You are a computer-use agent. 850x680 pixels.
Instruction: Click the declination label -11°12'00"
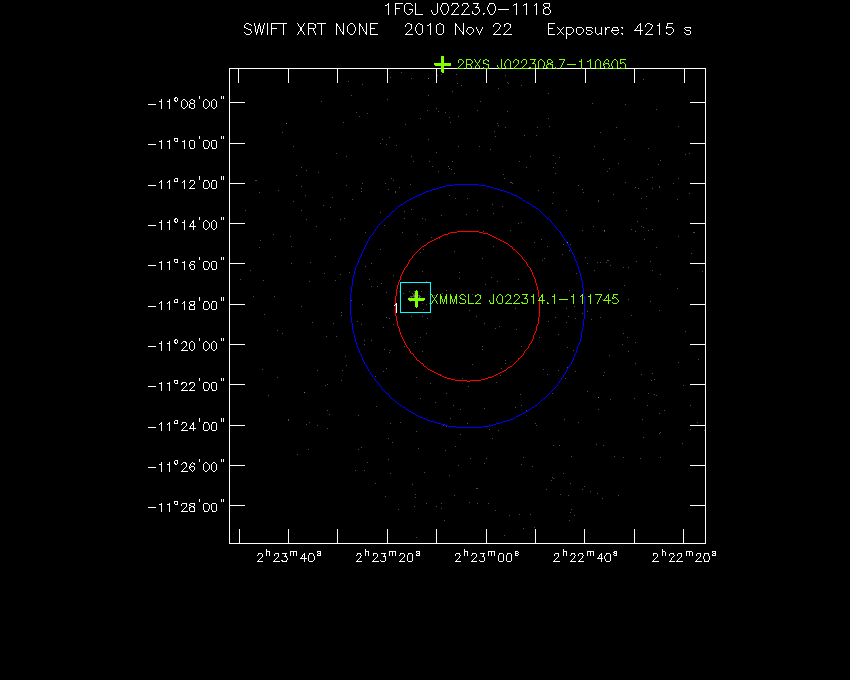(186, 184)
